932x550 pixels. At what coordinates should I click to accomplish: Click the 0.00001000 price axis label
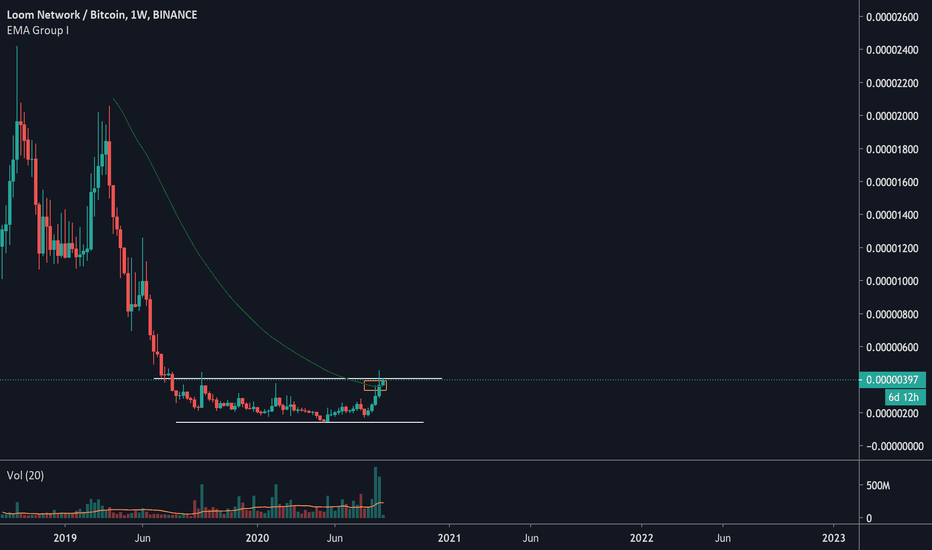pos(892,281)
